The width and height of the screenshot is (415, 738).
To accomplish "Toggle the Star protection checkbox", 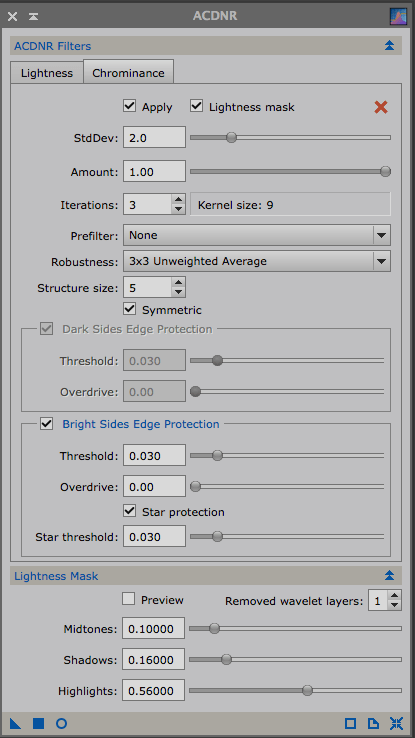I will pyautogui.click(x=129, y=511).
